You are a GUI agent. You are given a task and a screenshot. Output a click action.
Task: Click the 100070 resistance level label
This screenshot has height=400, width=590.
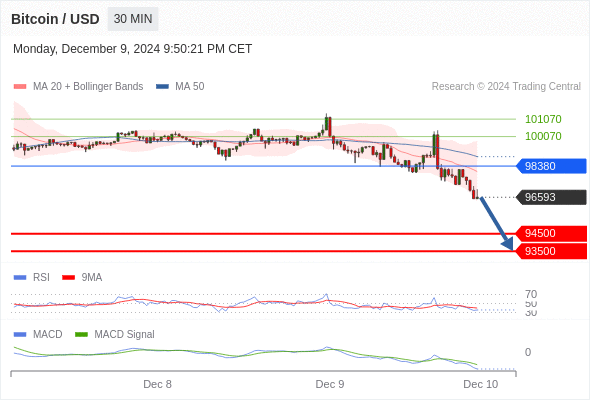tap(543, 136)
